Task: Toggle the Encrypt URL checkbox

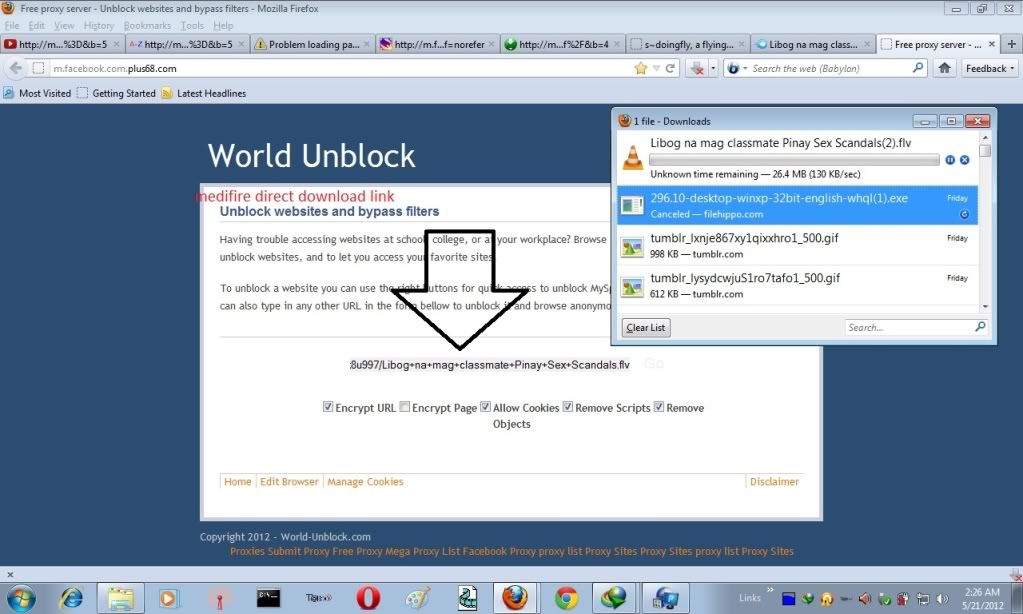Action: (328, 407)
